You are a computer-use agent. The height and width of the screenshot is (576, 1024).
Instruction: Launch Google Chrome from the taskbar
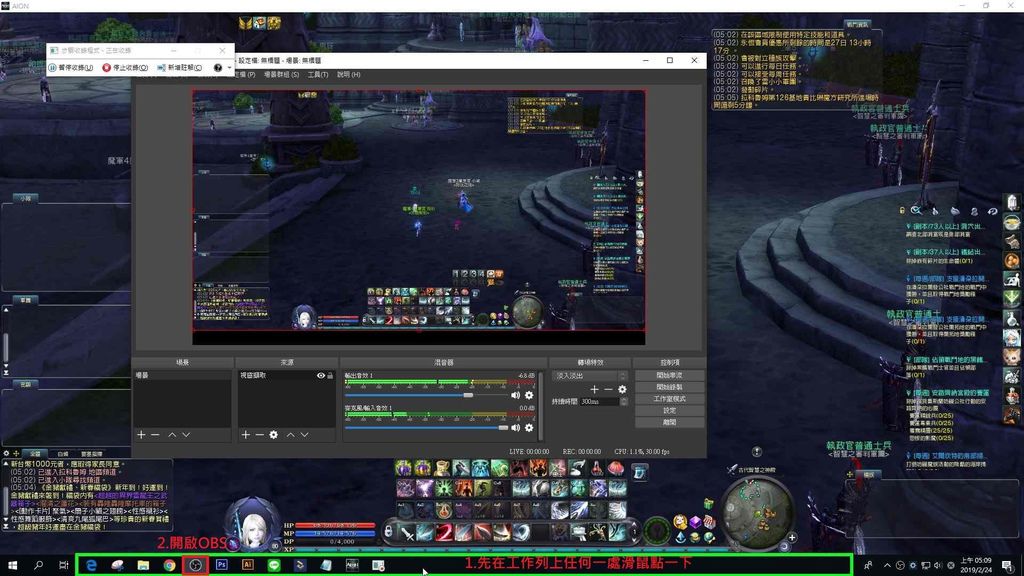click(x=169, y=565)
